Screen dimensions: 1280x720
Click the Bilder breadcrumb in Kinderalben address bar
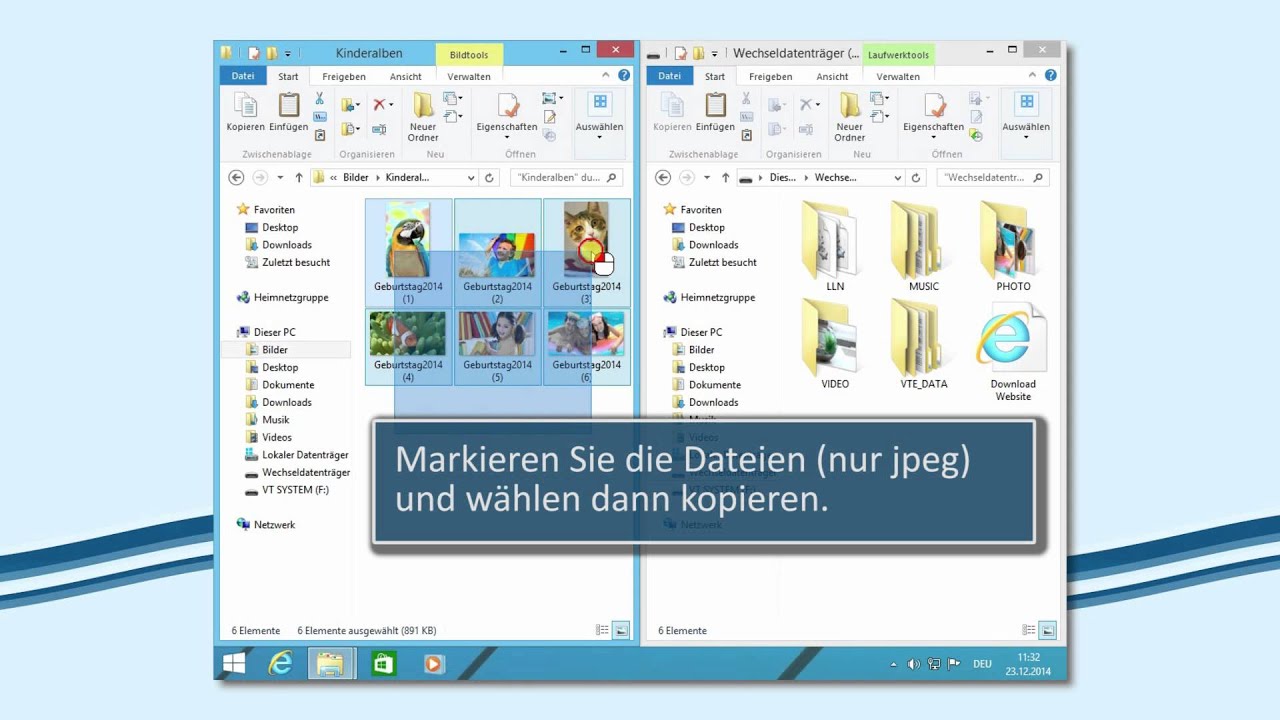click(x=356, y=177)
